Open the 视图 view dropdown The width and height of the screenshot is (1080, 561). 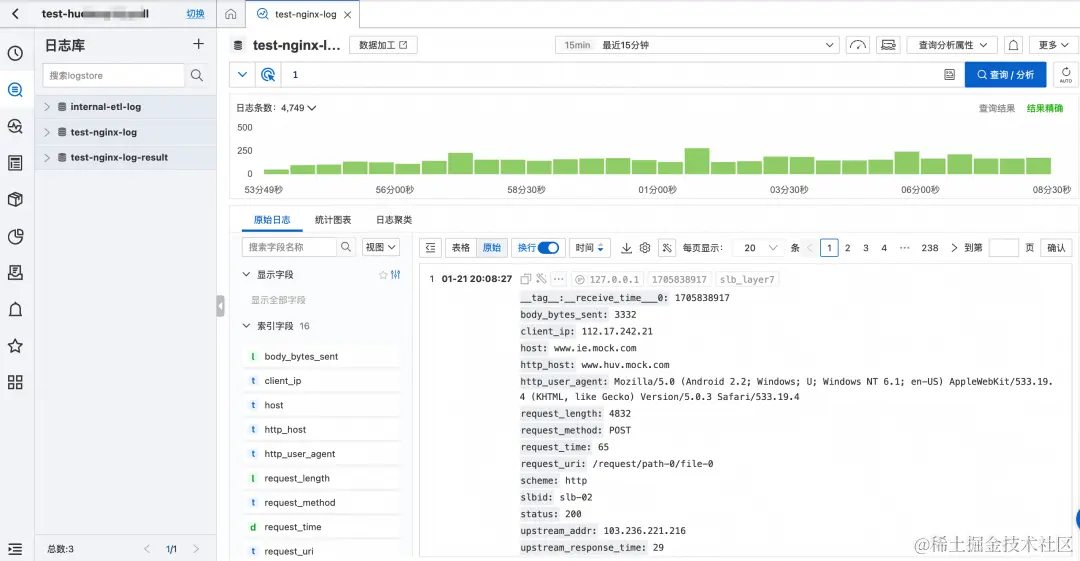381,247
